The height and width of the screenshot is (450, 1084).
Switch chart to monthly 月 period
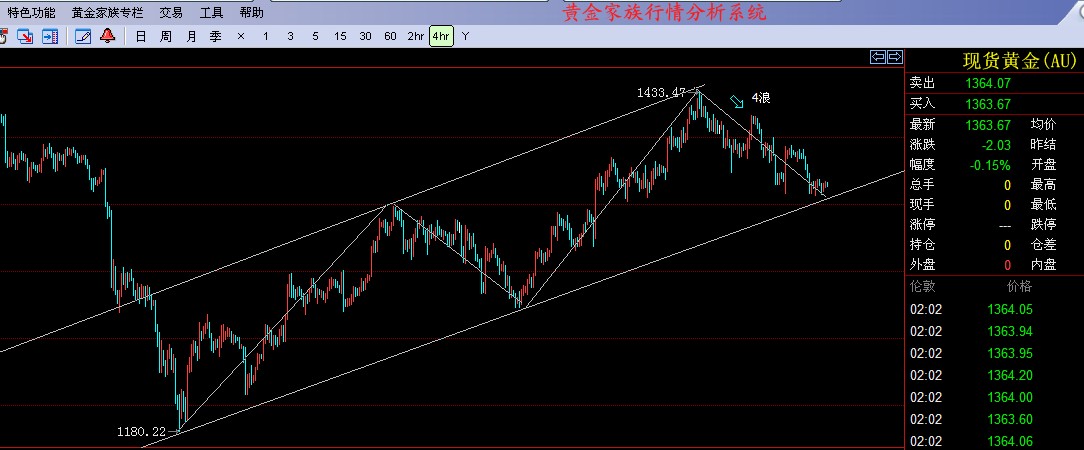191,37
